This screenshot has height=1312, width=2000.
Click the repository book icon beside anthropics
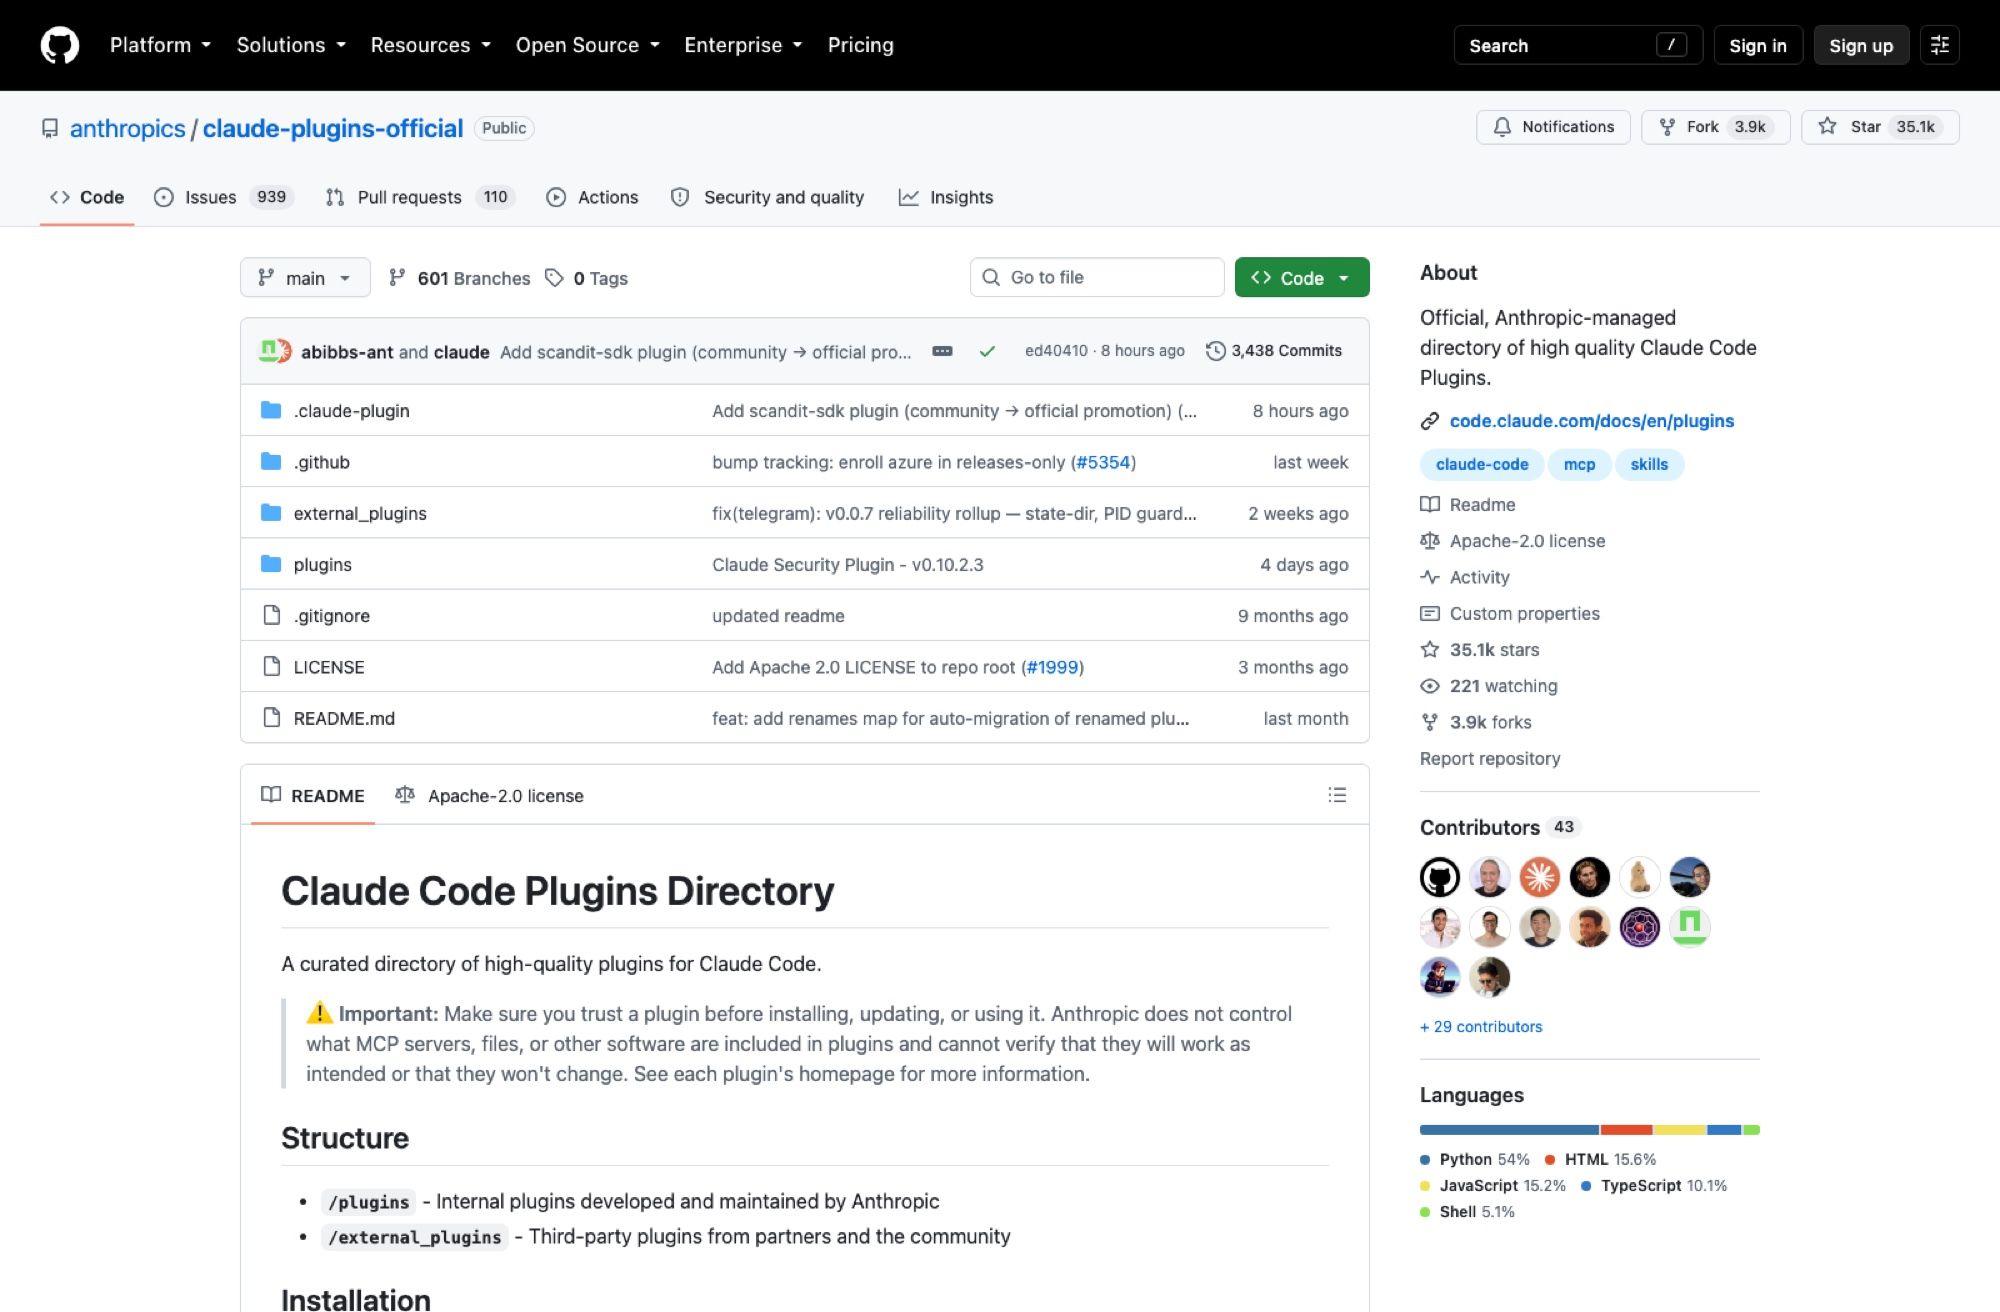click(x=50, y=128)
